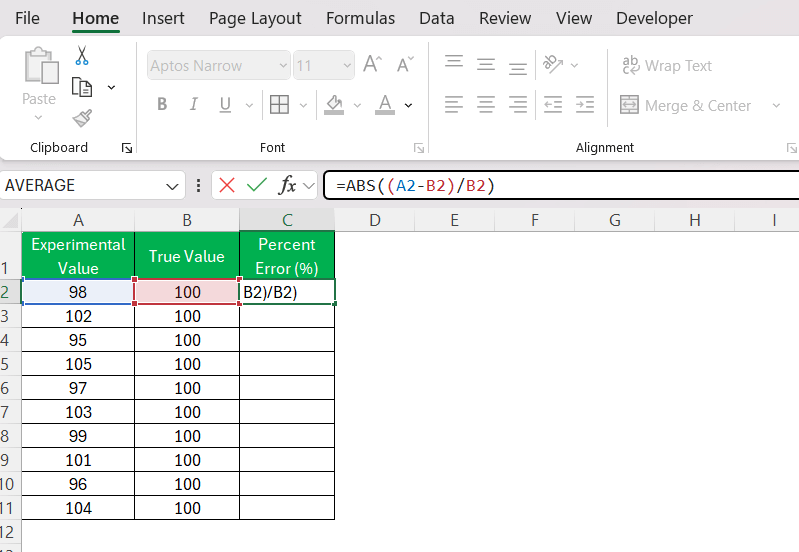Screen dimensions: 799x552
Task: Toggle Underline formatting
Action: [x=225, y=104]
